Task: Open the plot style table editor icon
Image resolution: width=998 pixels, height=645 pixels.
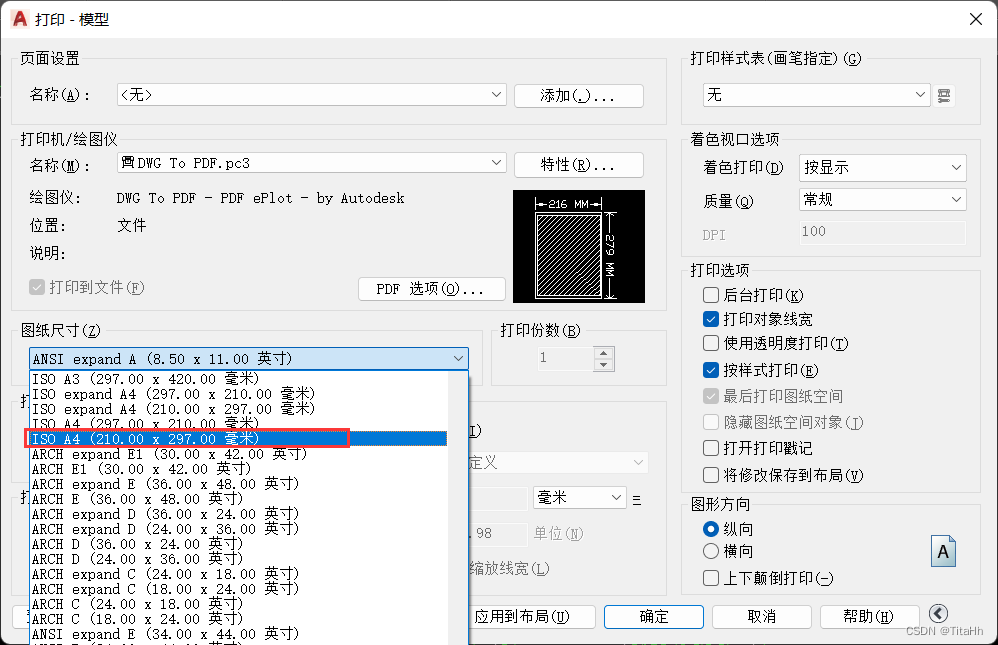Action: [x=944, y=96]
